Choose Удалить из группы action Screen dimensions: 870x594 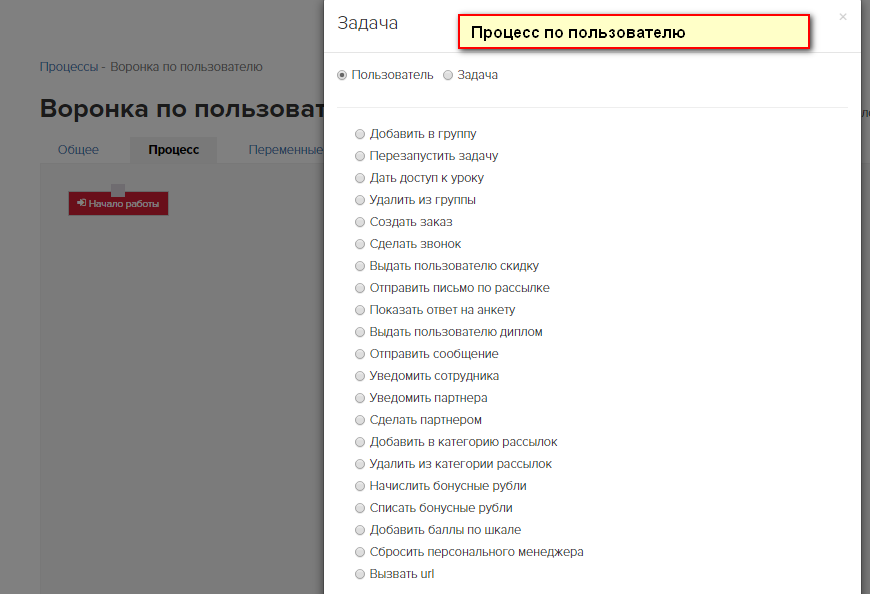(x=360, y=200)
